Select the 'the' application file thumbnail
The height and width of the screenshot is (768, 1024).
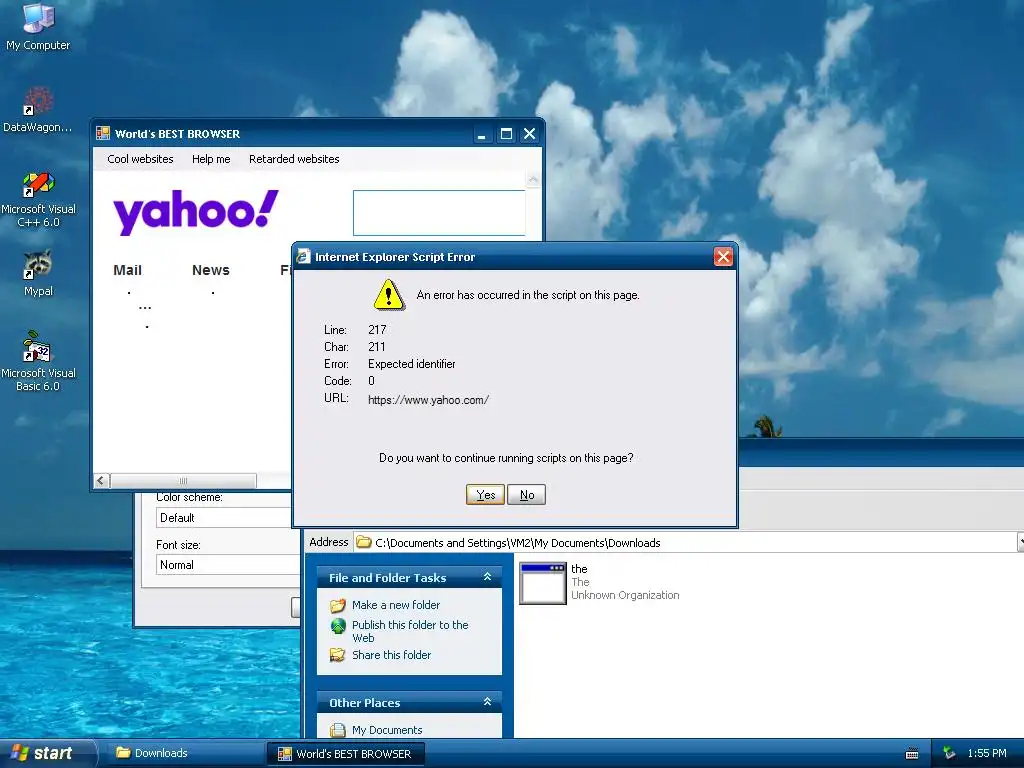coord(543,583)
